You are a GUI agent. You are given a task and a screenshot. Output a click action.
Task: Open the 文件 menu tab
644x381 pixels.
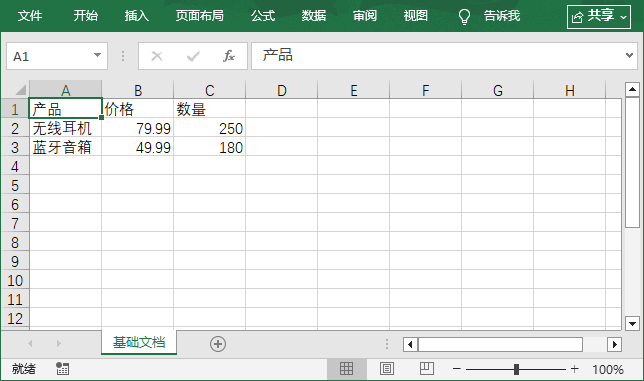30,16
